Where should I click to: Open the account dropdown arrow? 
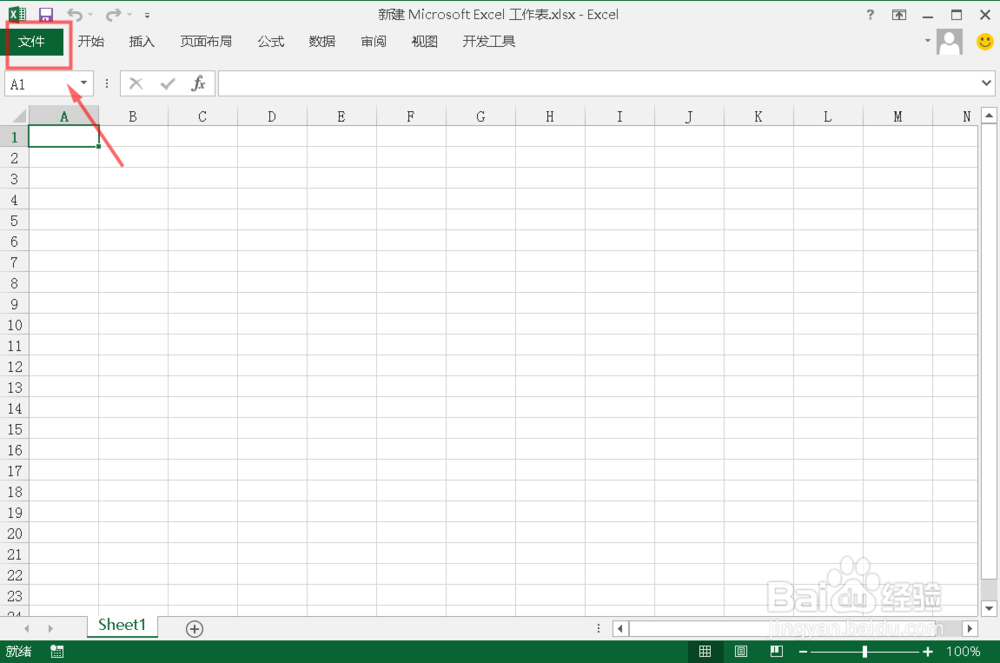[x=927, y=41]
